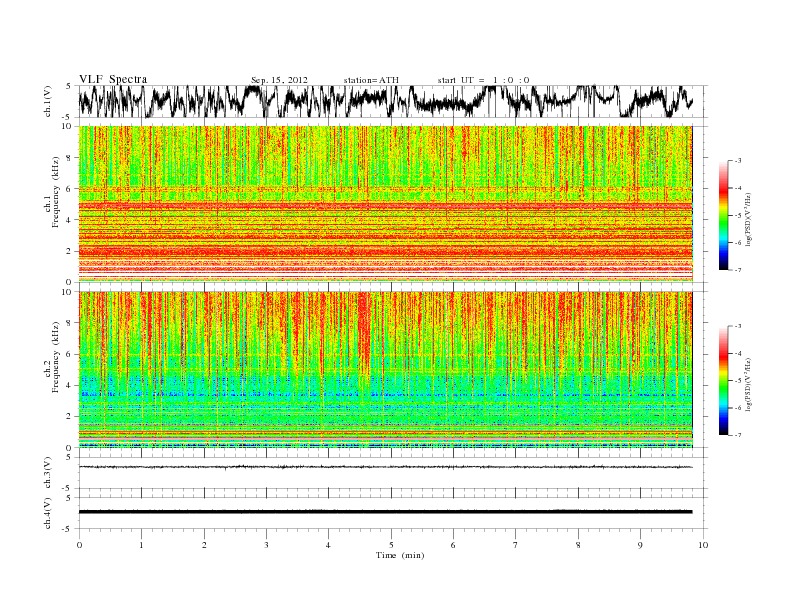
Task: Click the "10" kHz tick of ch.1 spectrogram
Action: coord(69,126)
